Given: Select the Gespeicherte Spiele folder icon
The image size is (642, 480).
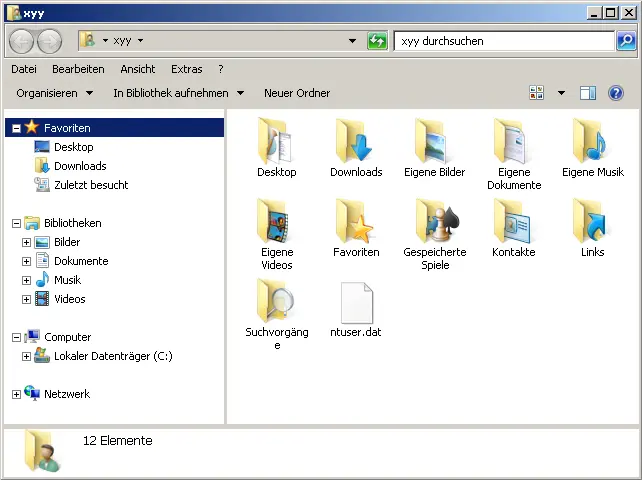Looking at the screenshot, I should click(435, 221).
